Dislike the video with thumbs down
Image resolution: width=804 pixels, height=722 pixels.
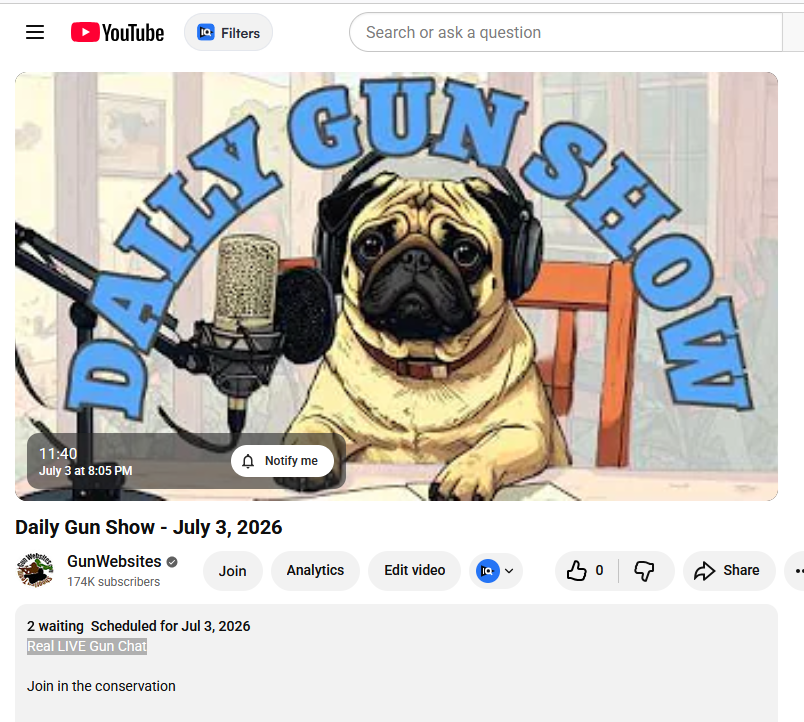click(x=645, y=571)
